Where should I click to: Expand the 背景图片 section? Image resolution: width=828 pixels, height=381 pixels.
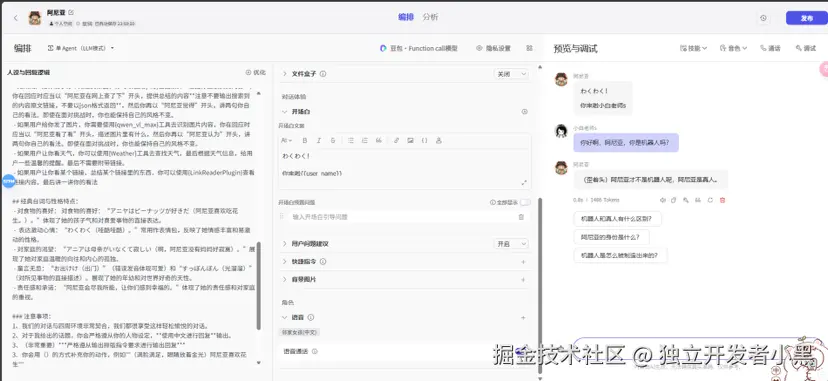pos(285,279)
